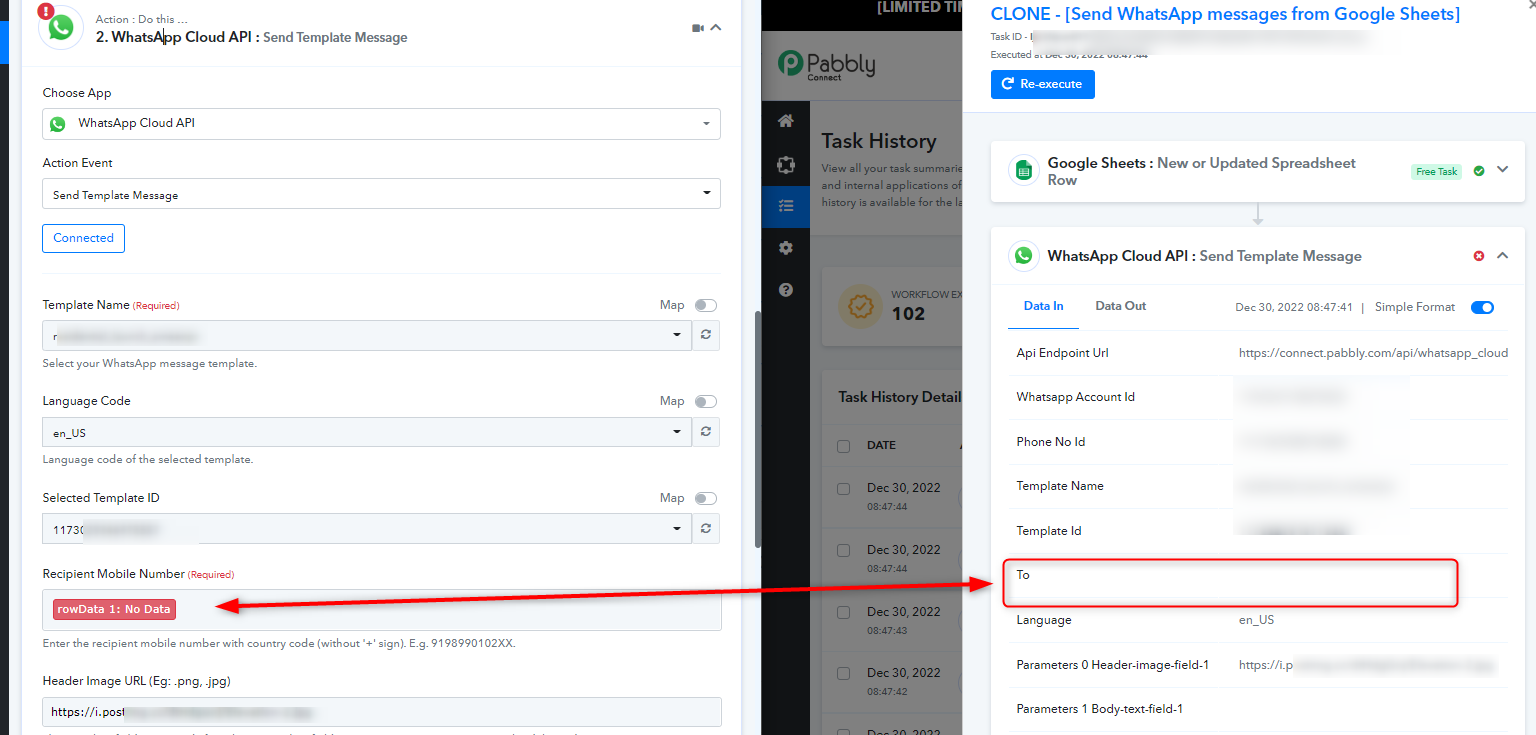
Task: Tick the checkbox for the 08:47:43 task row
Action: coord(843,612)
